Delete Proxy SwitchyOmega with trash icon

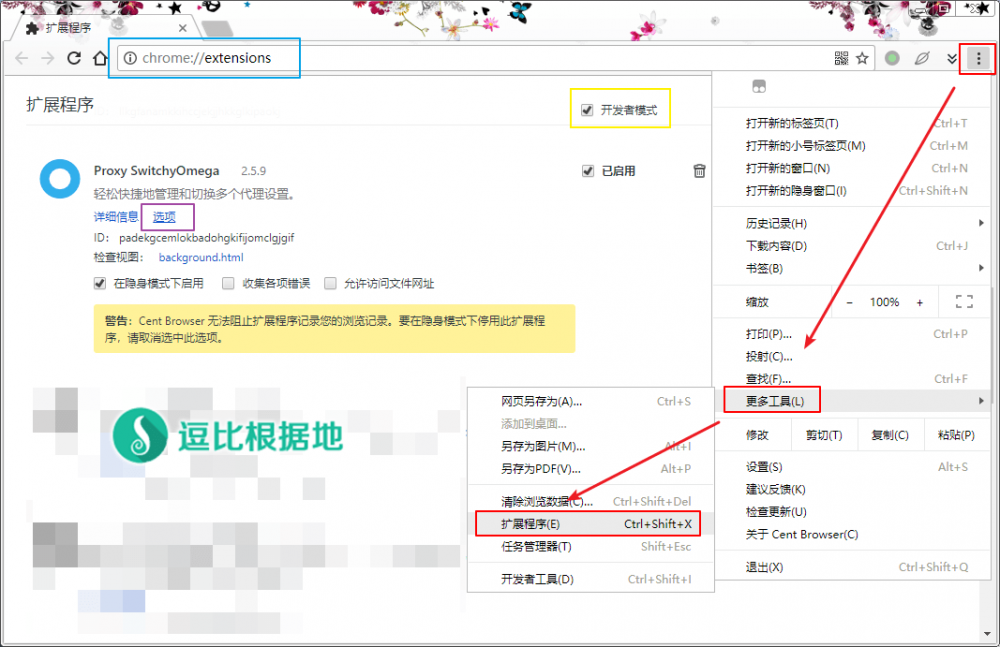pyautogui.click(x=699, y=171)
